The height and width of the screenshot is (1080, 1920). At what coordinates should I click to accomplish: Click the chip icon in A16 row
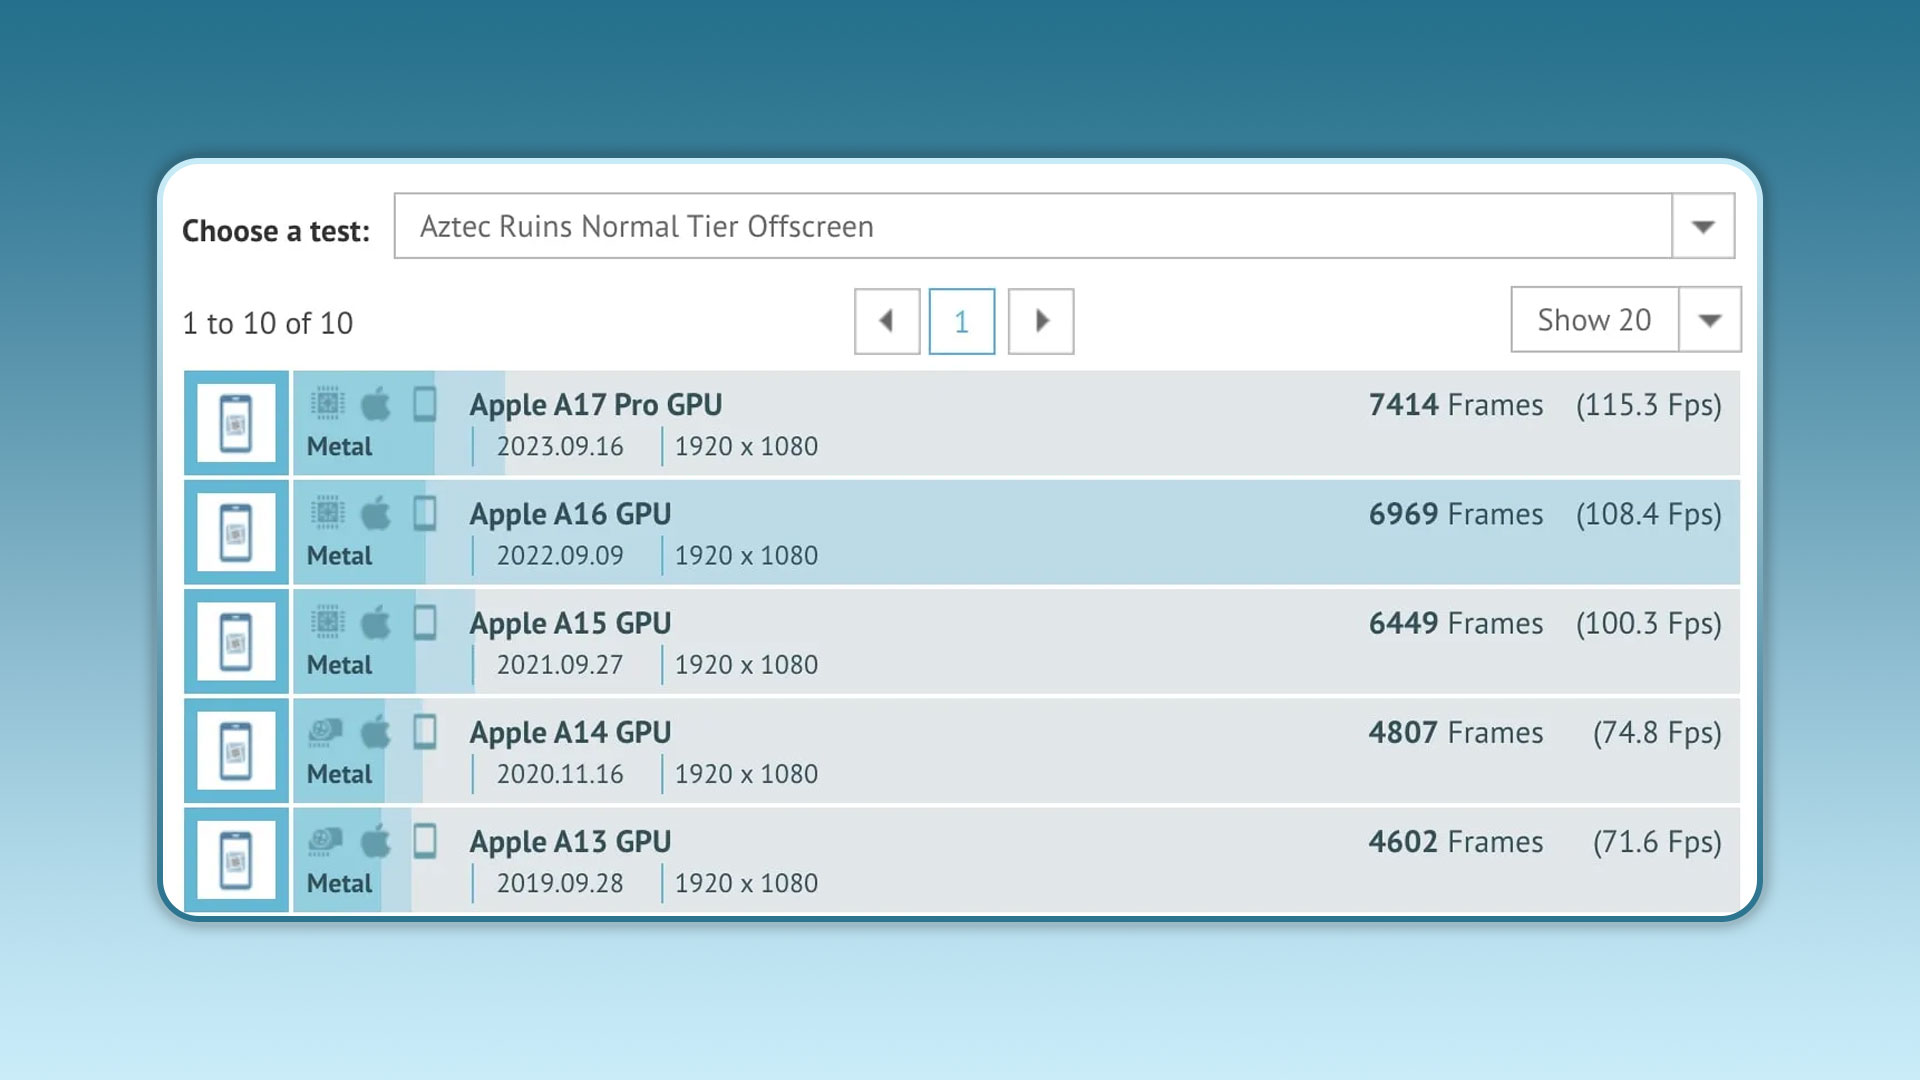coord(327,513)
